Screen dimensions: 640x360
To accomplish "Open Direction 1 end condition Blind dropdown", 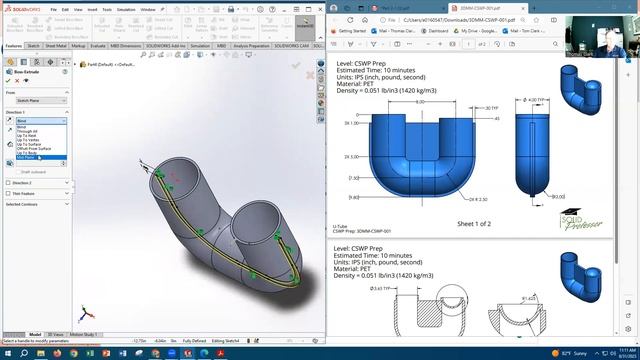I will pos(41,121).
